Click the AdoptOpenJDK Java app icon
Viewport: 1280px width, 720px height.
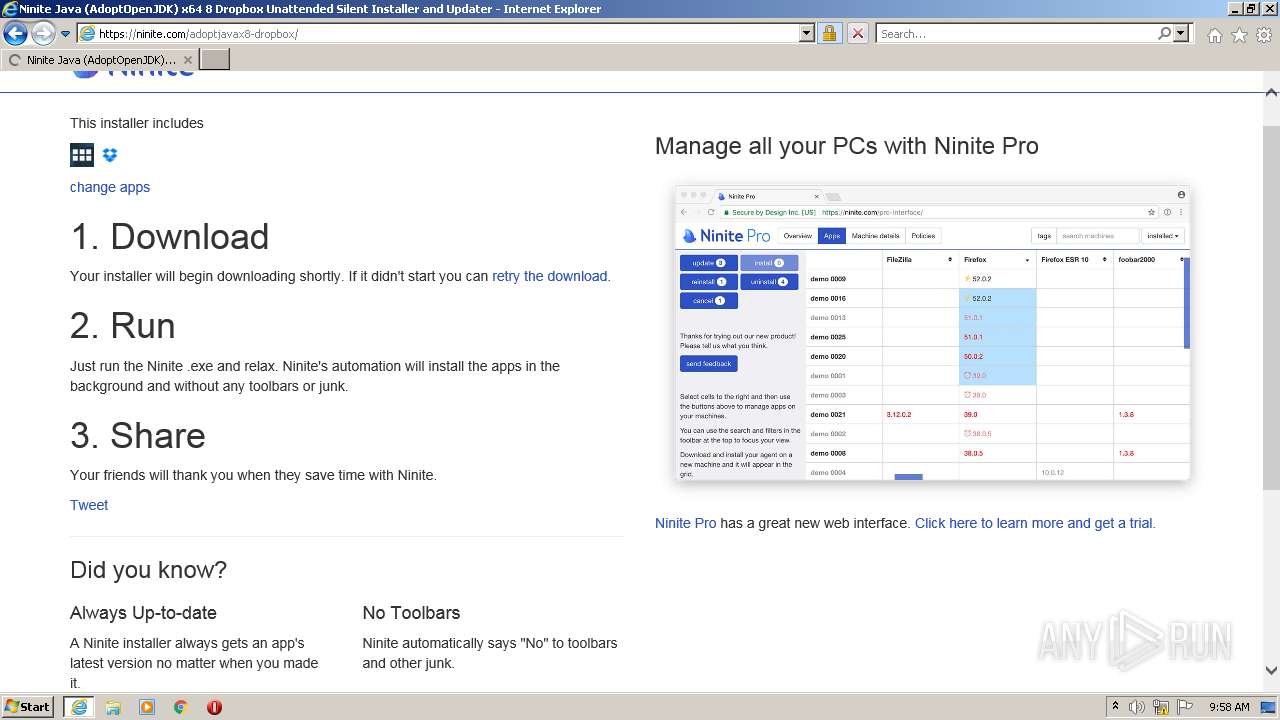82,154
